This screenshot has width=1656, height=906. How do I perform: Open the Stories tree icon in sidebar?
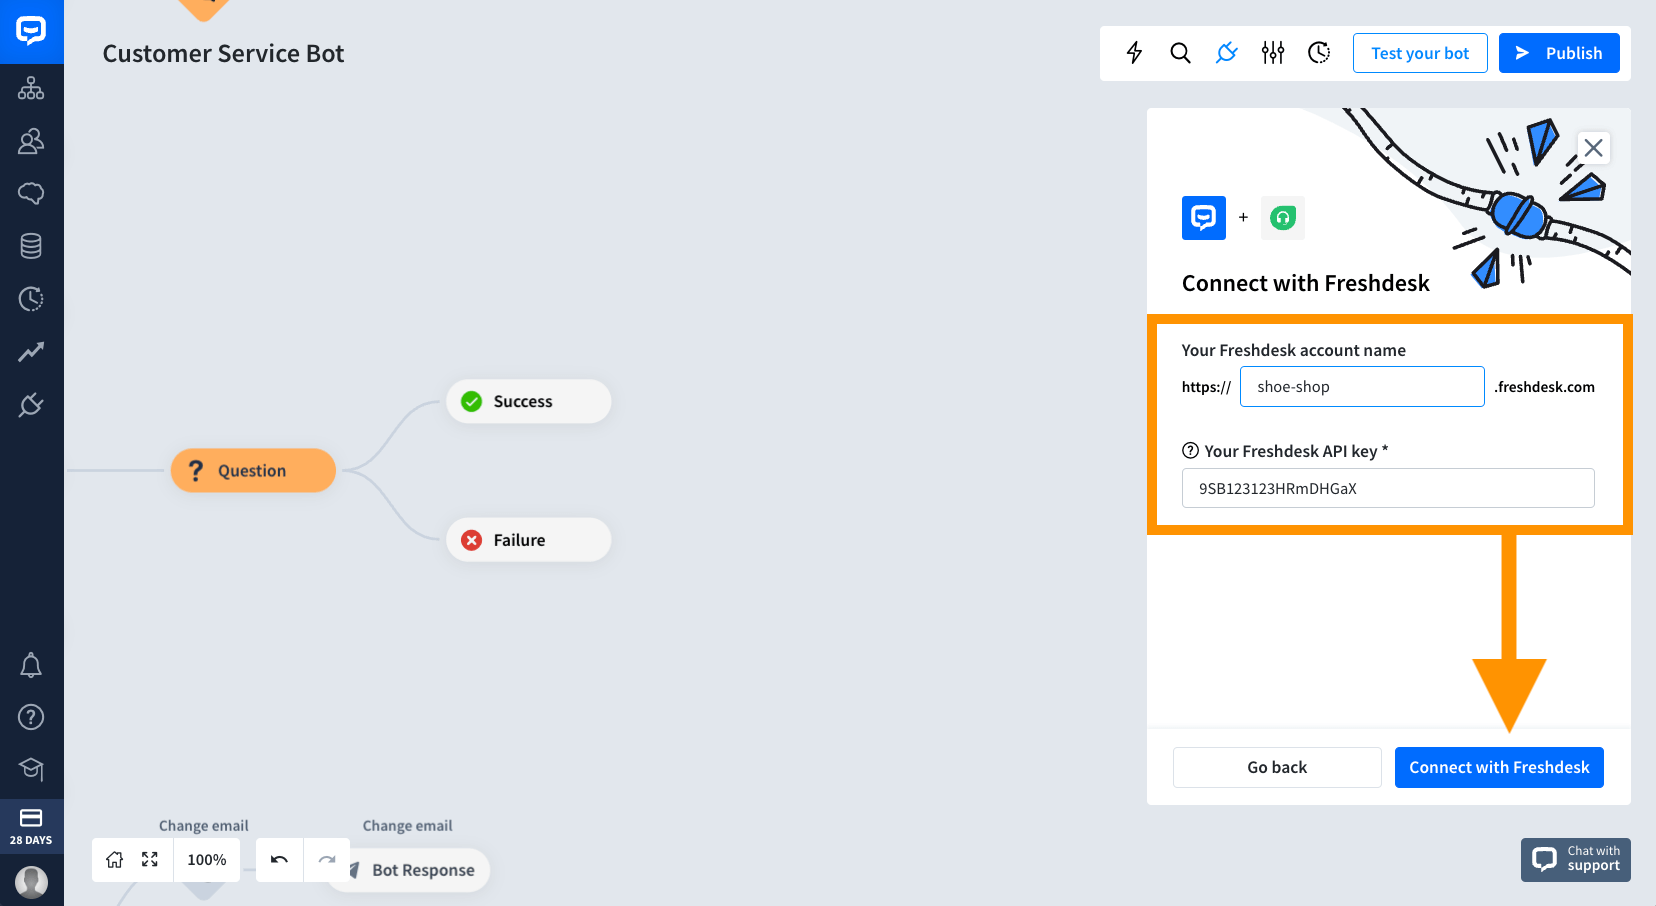click(x=31, y=89)
